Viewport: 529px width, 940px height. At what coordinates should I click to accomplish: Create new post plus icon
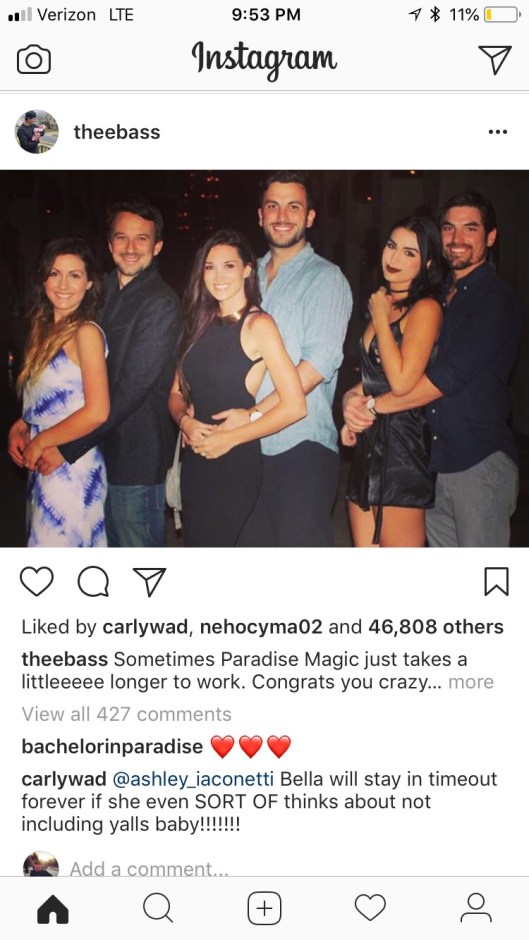click(264, 909)
